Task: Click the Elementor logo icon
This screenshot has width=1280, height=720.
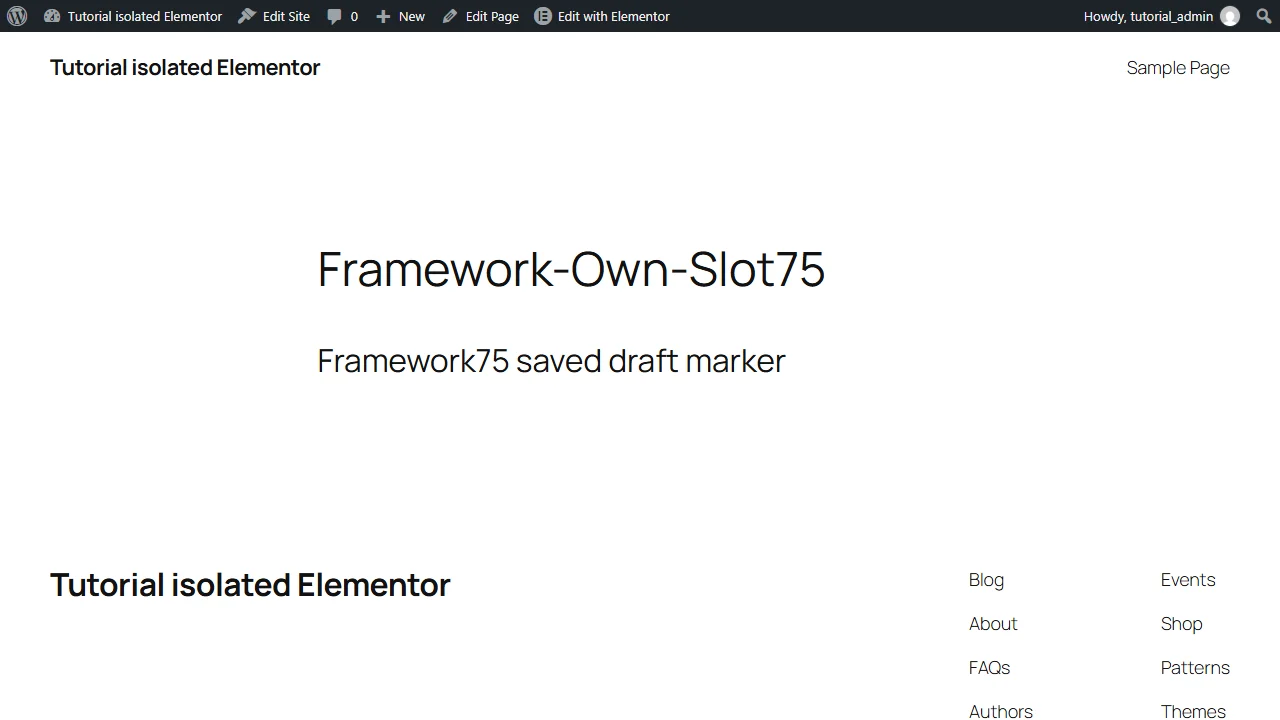Action: click(543, 16)
